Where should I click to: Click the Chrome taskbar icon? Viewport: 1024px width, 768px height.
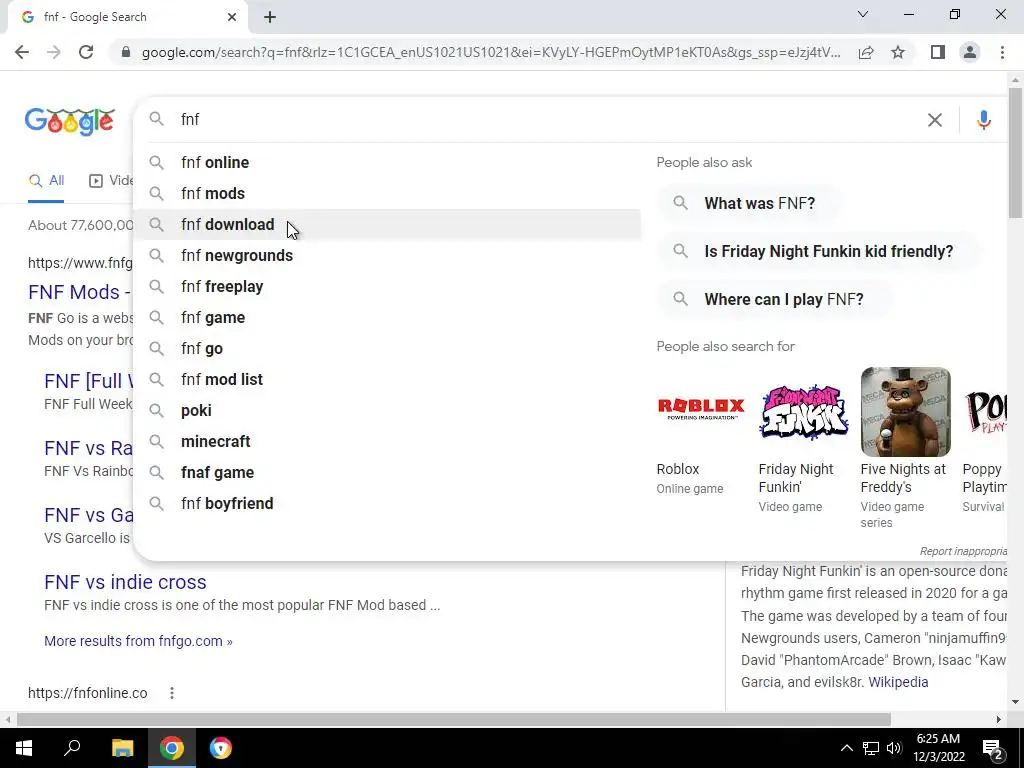pos(172,748)
